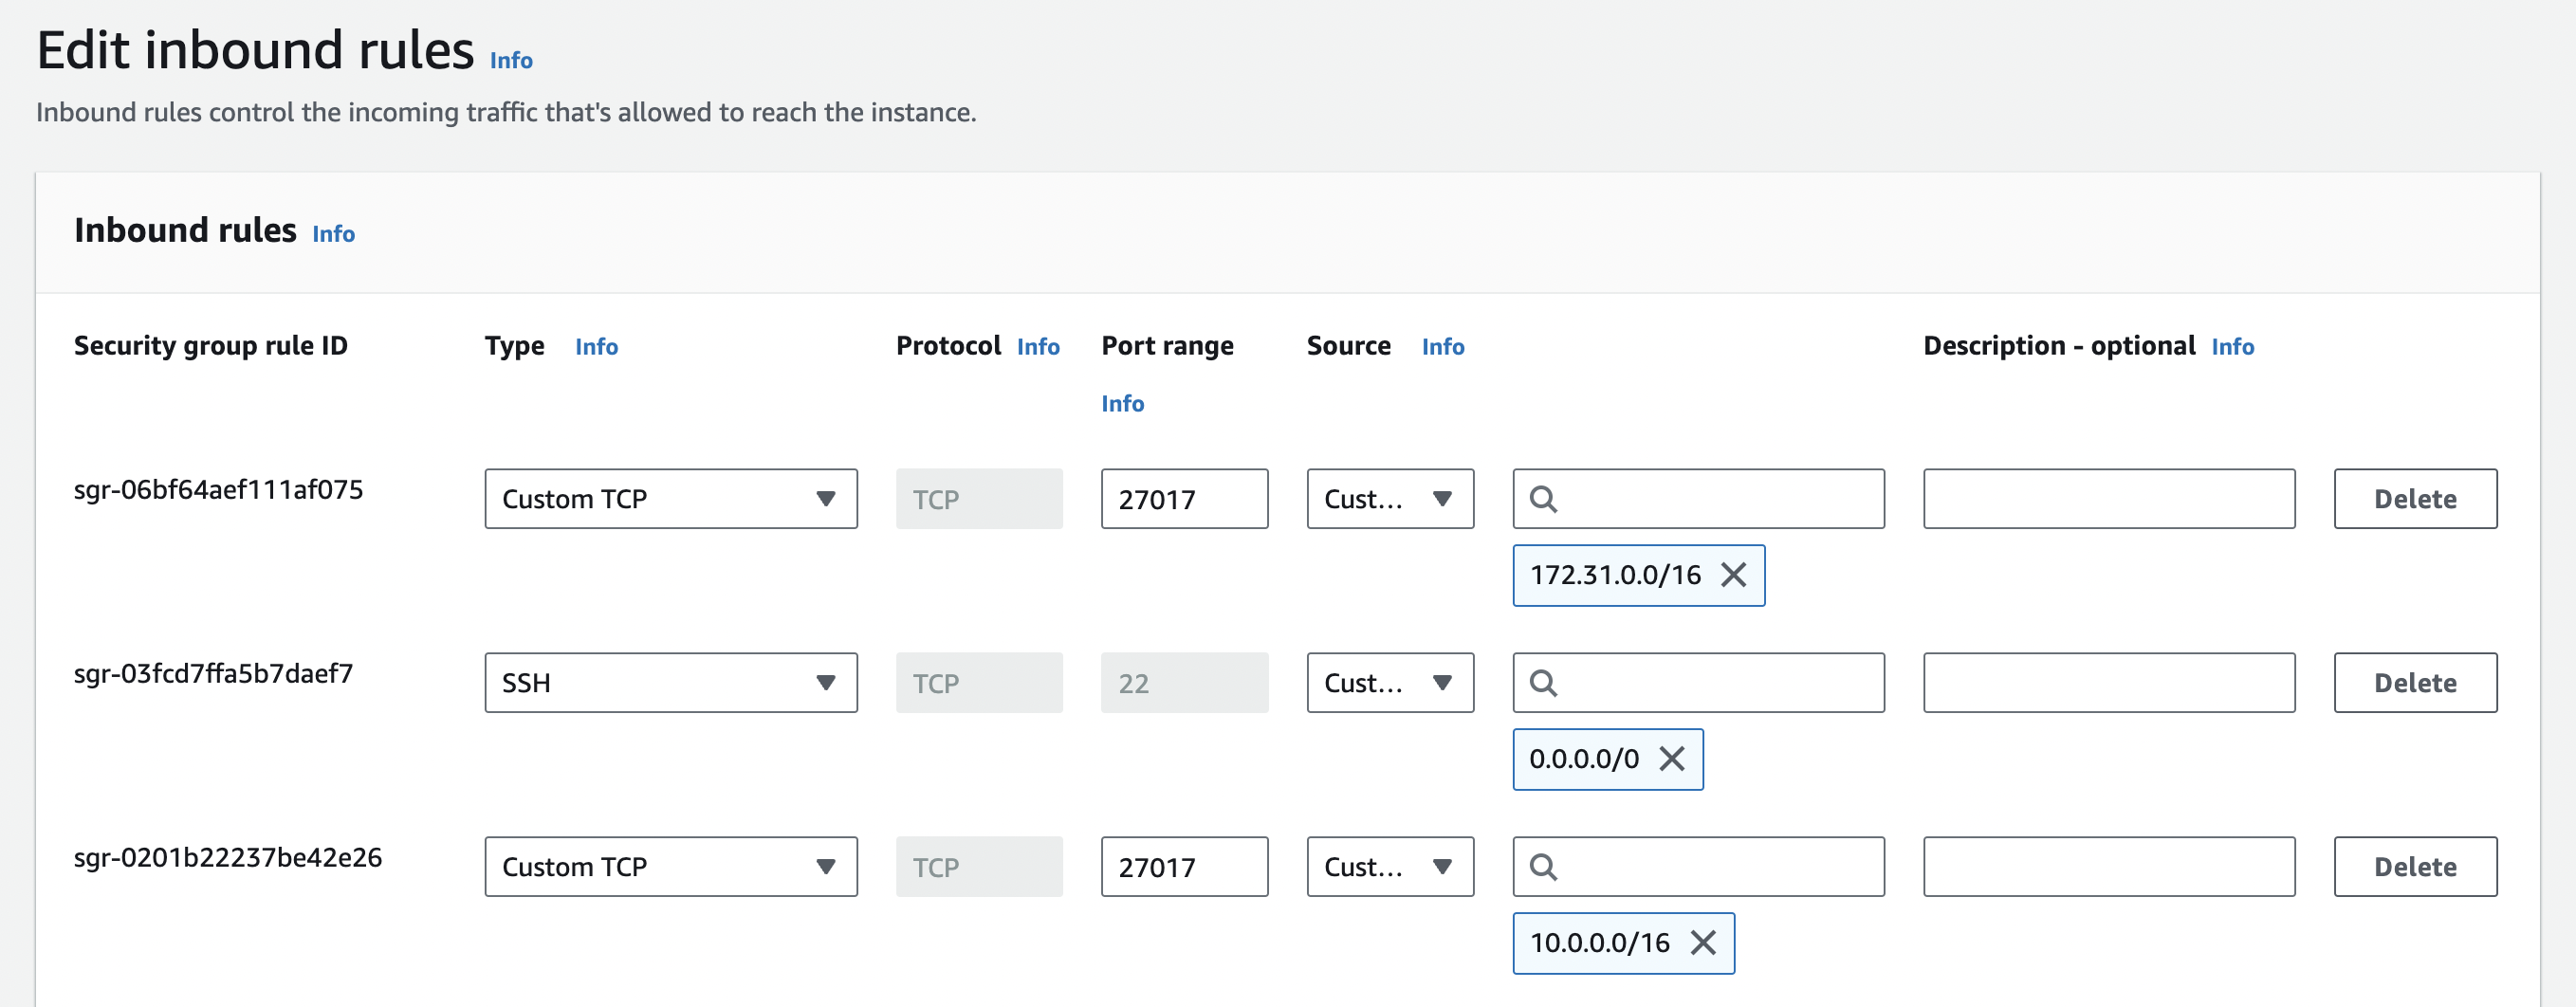Remove the 172.31.0.0/16 source CIDR tag
This screenshot has width=2576, height=1007.
(x=1733, y=575)
